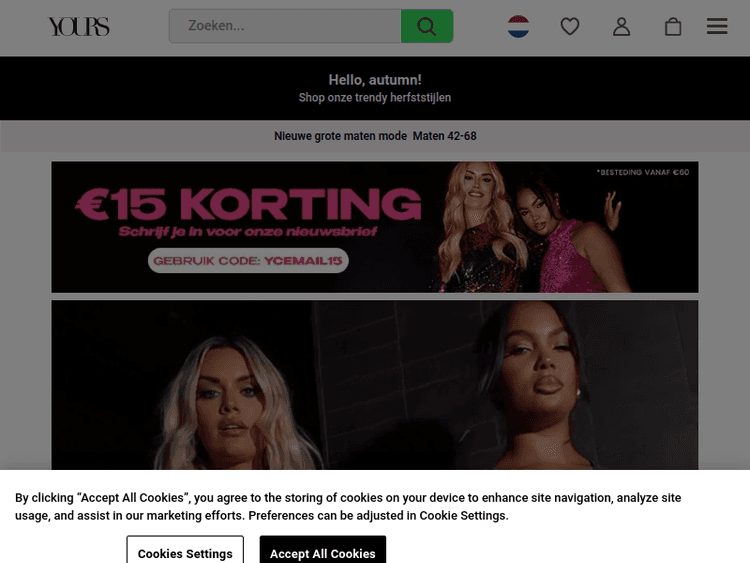Click the Gebruik code YCEMAIL15 pill
The height and width of the screenshot is (563, 750).
point(248,261)
